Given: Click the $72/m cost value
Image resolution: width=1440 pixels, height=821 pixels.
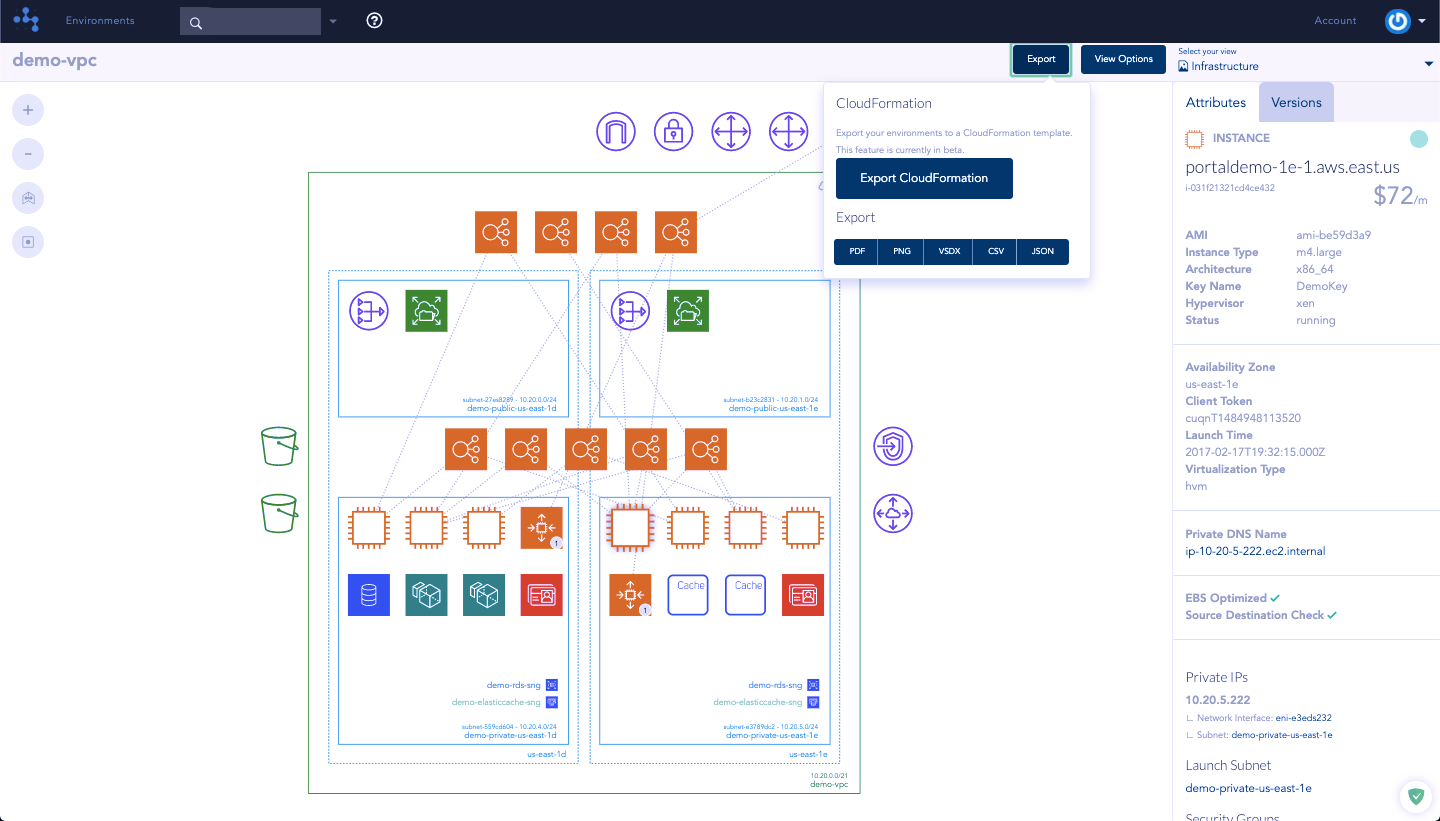Looking at the screenshot, I should [x=1400, y=195].
